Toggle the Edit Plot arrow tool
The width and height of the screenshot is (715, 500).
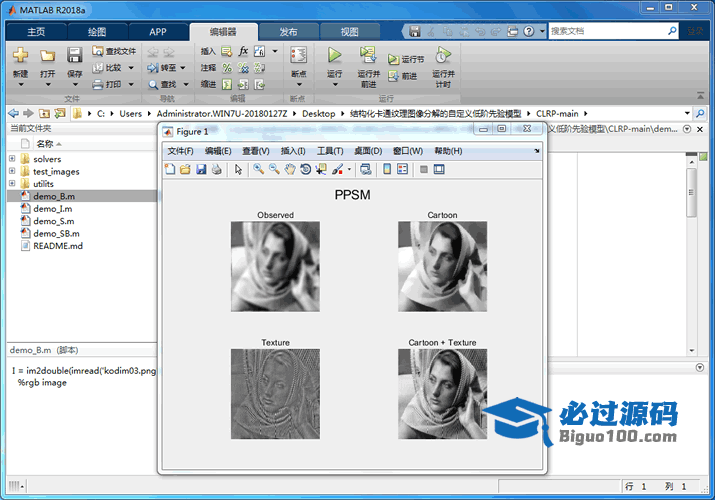tap(238, 169)
